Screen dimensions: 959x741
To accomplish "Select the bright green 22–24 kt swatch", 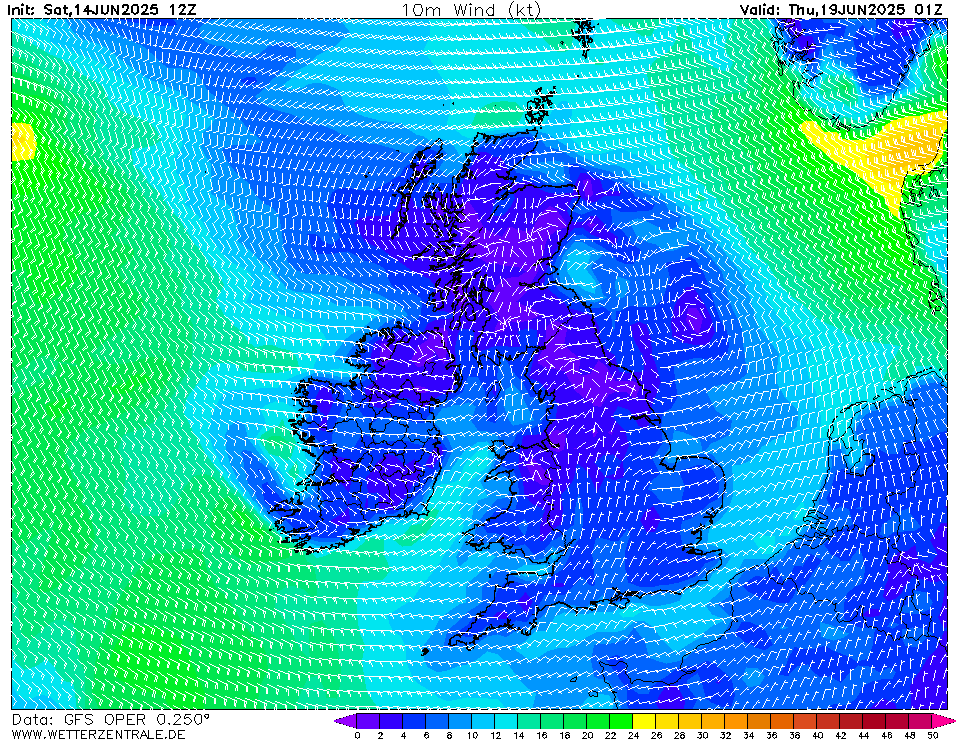I will tap(621, 721).
